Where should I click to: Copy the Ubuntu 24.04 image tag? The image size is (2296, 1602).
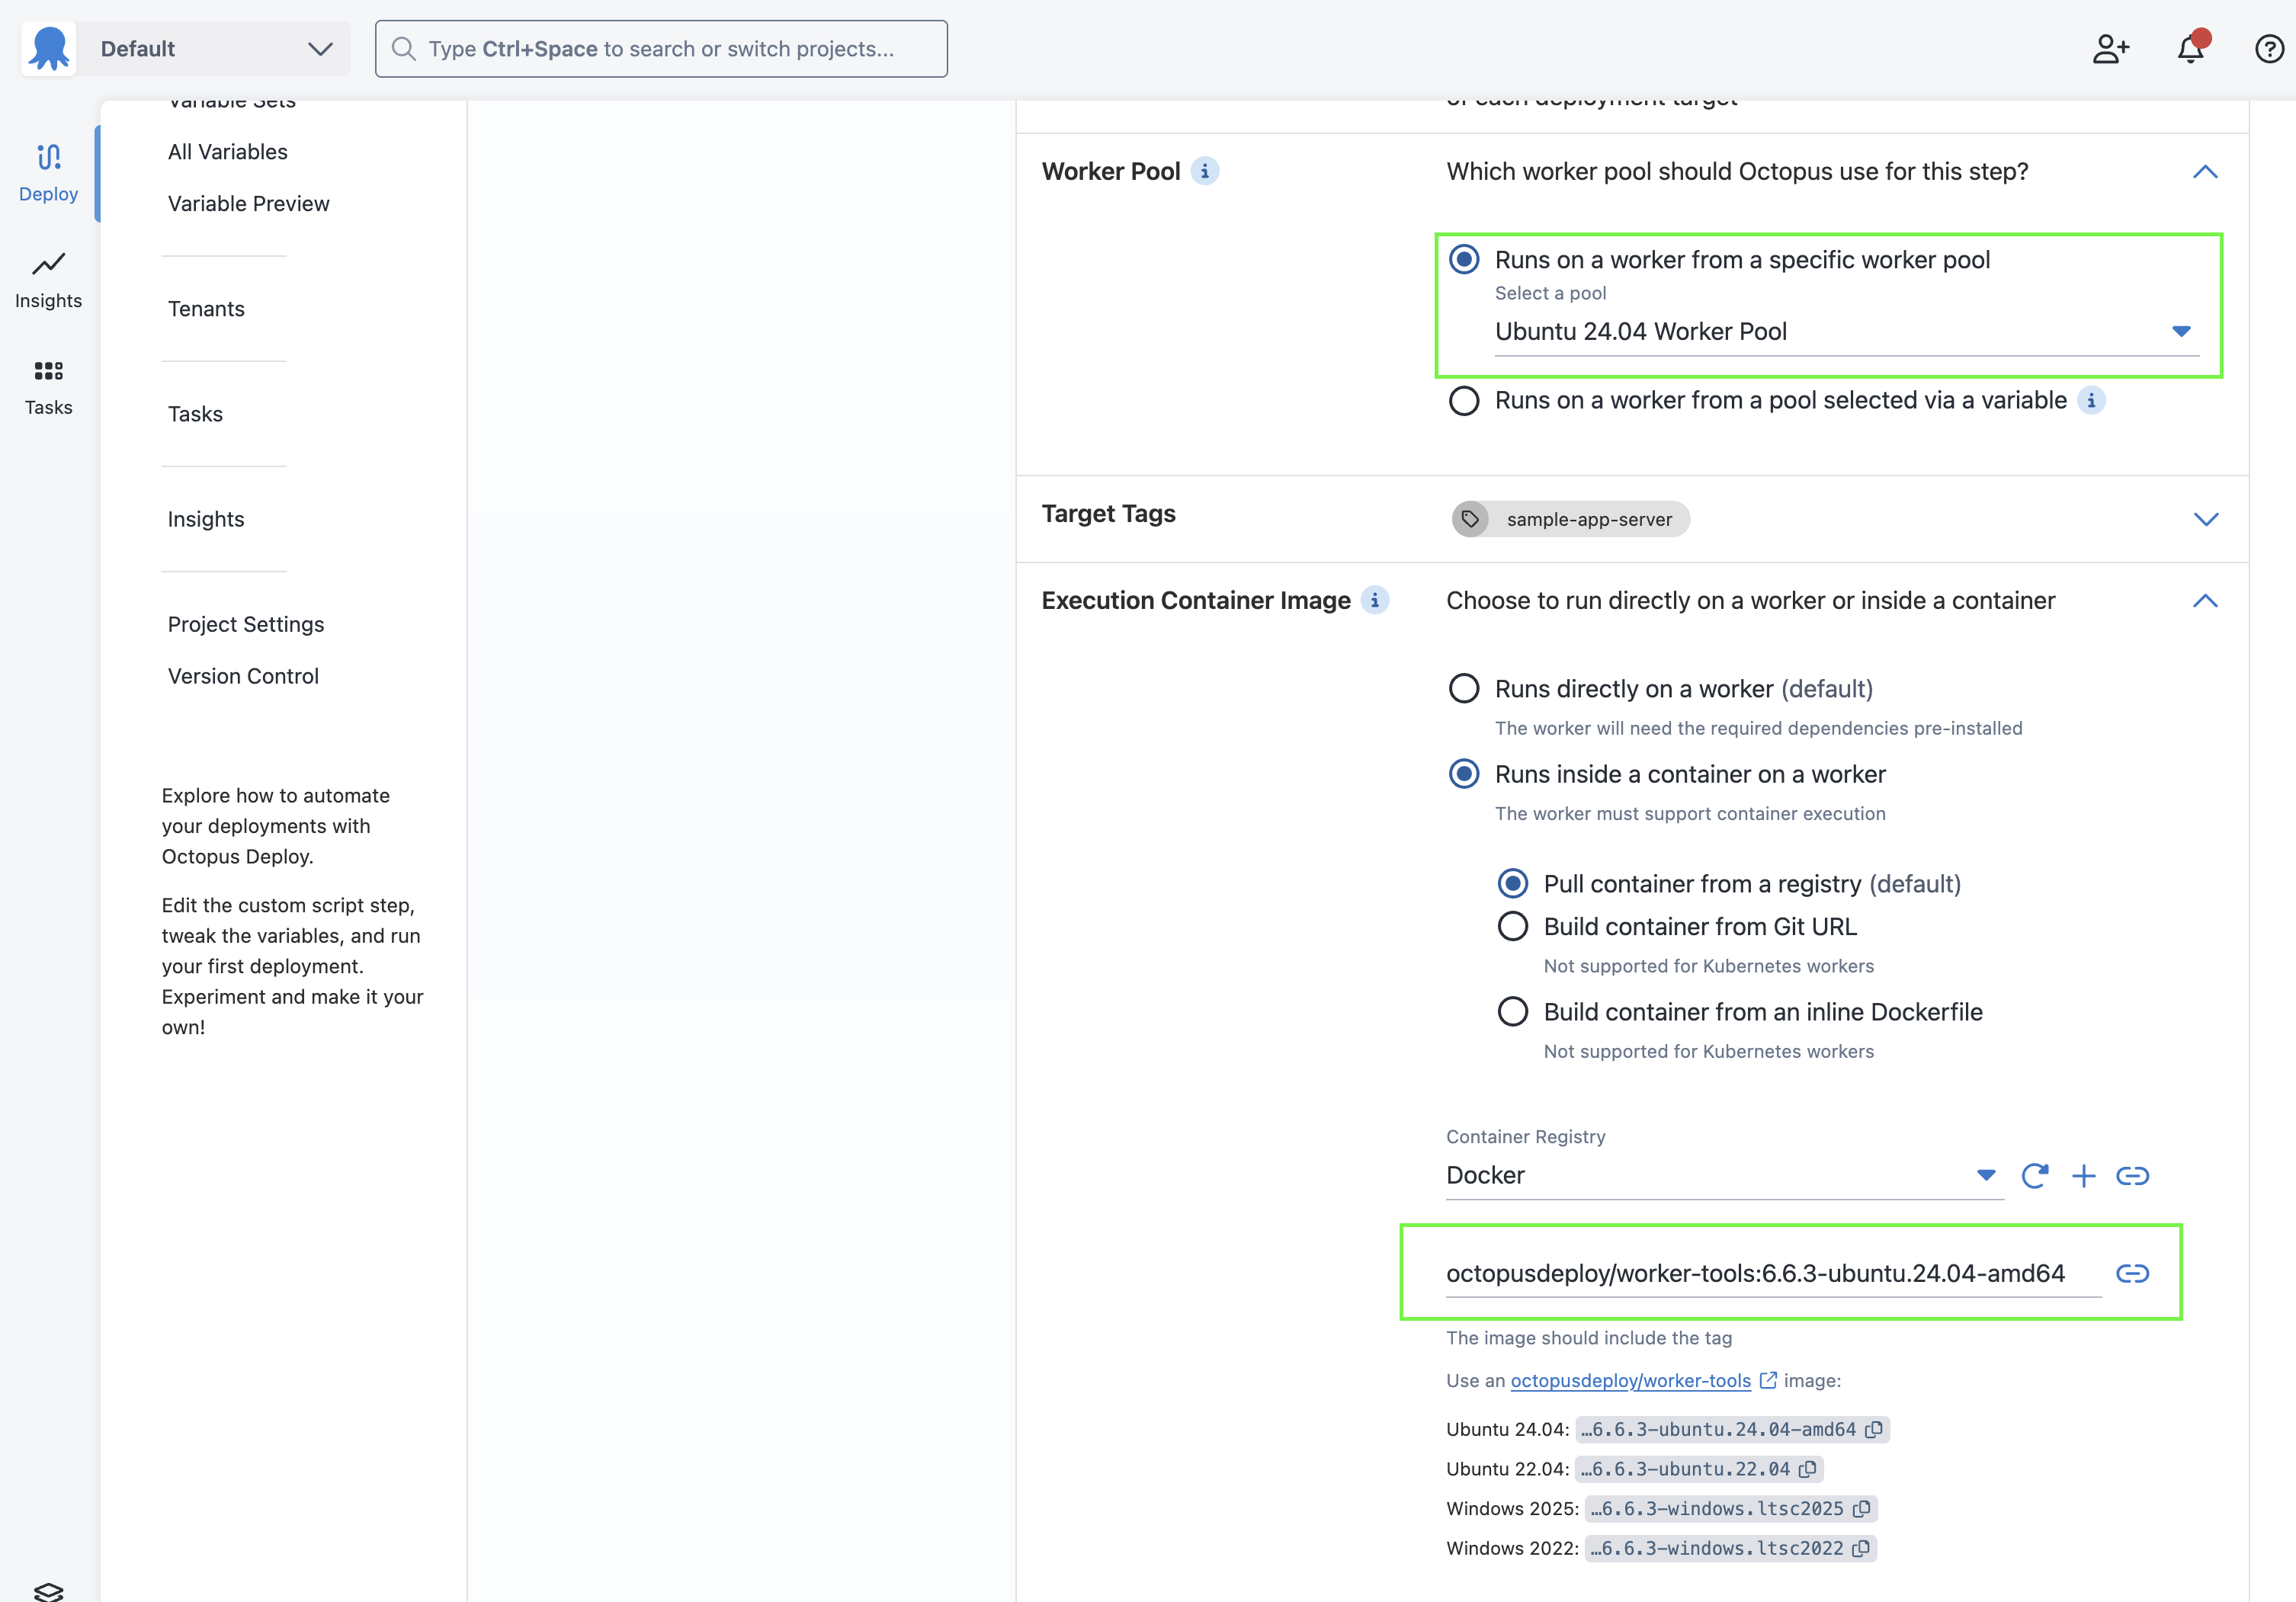[x=1873, y=1429]
